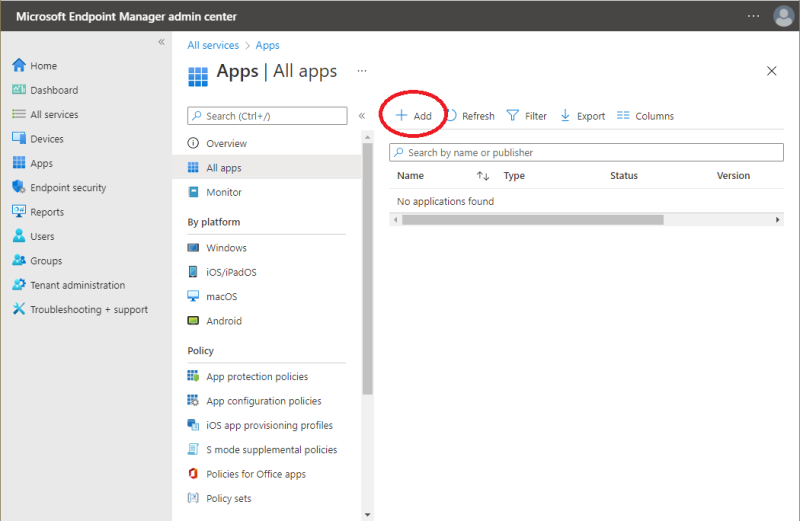
Task: Open Devices icon in left sidebar
Action: coord(19,138)
